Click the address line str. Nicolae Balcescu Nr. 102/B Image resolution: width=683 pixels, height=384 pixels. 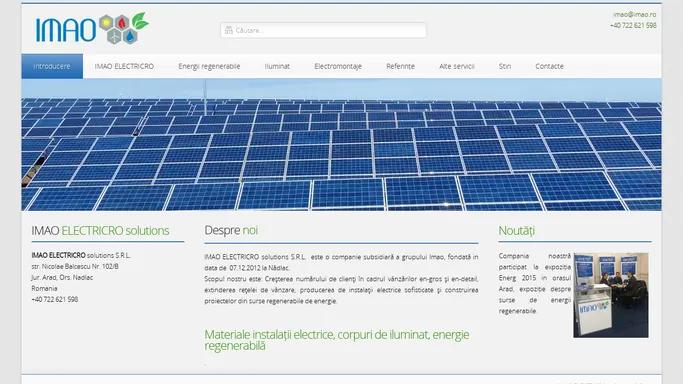(x=75, y=266)
